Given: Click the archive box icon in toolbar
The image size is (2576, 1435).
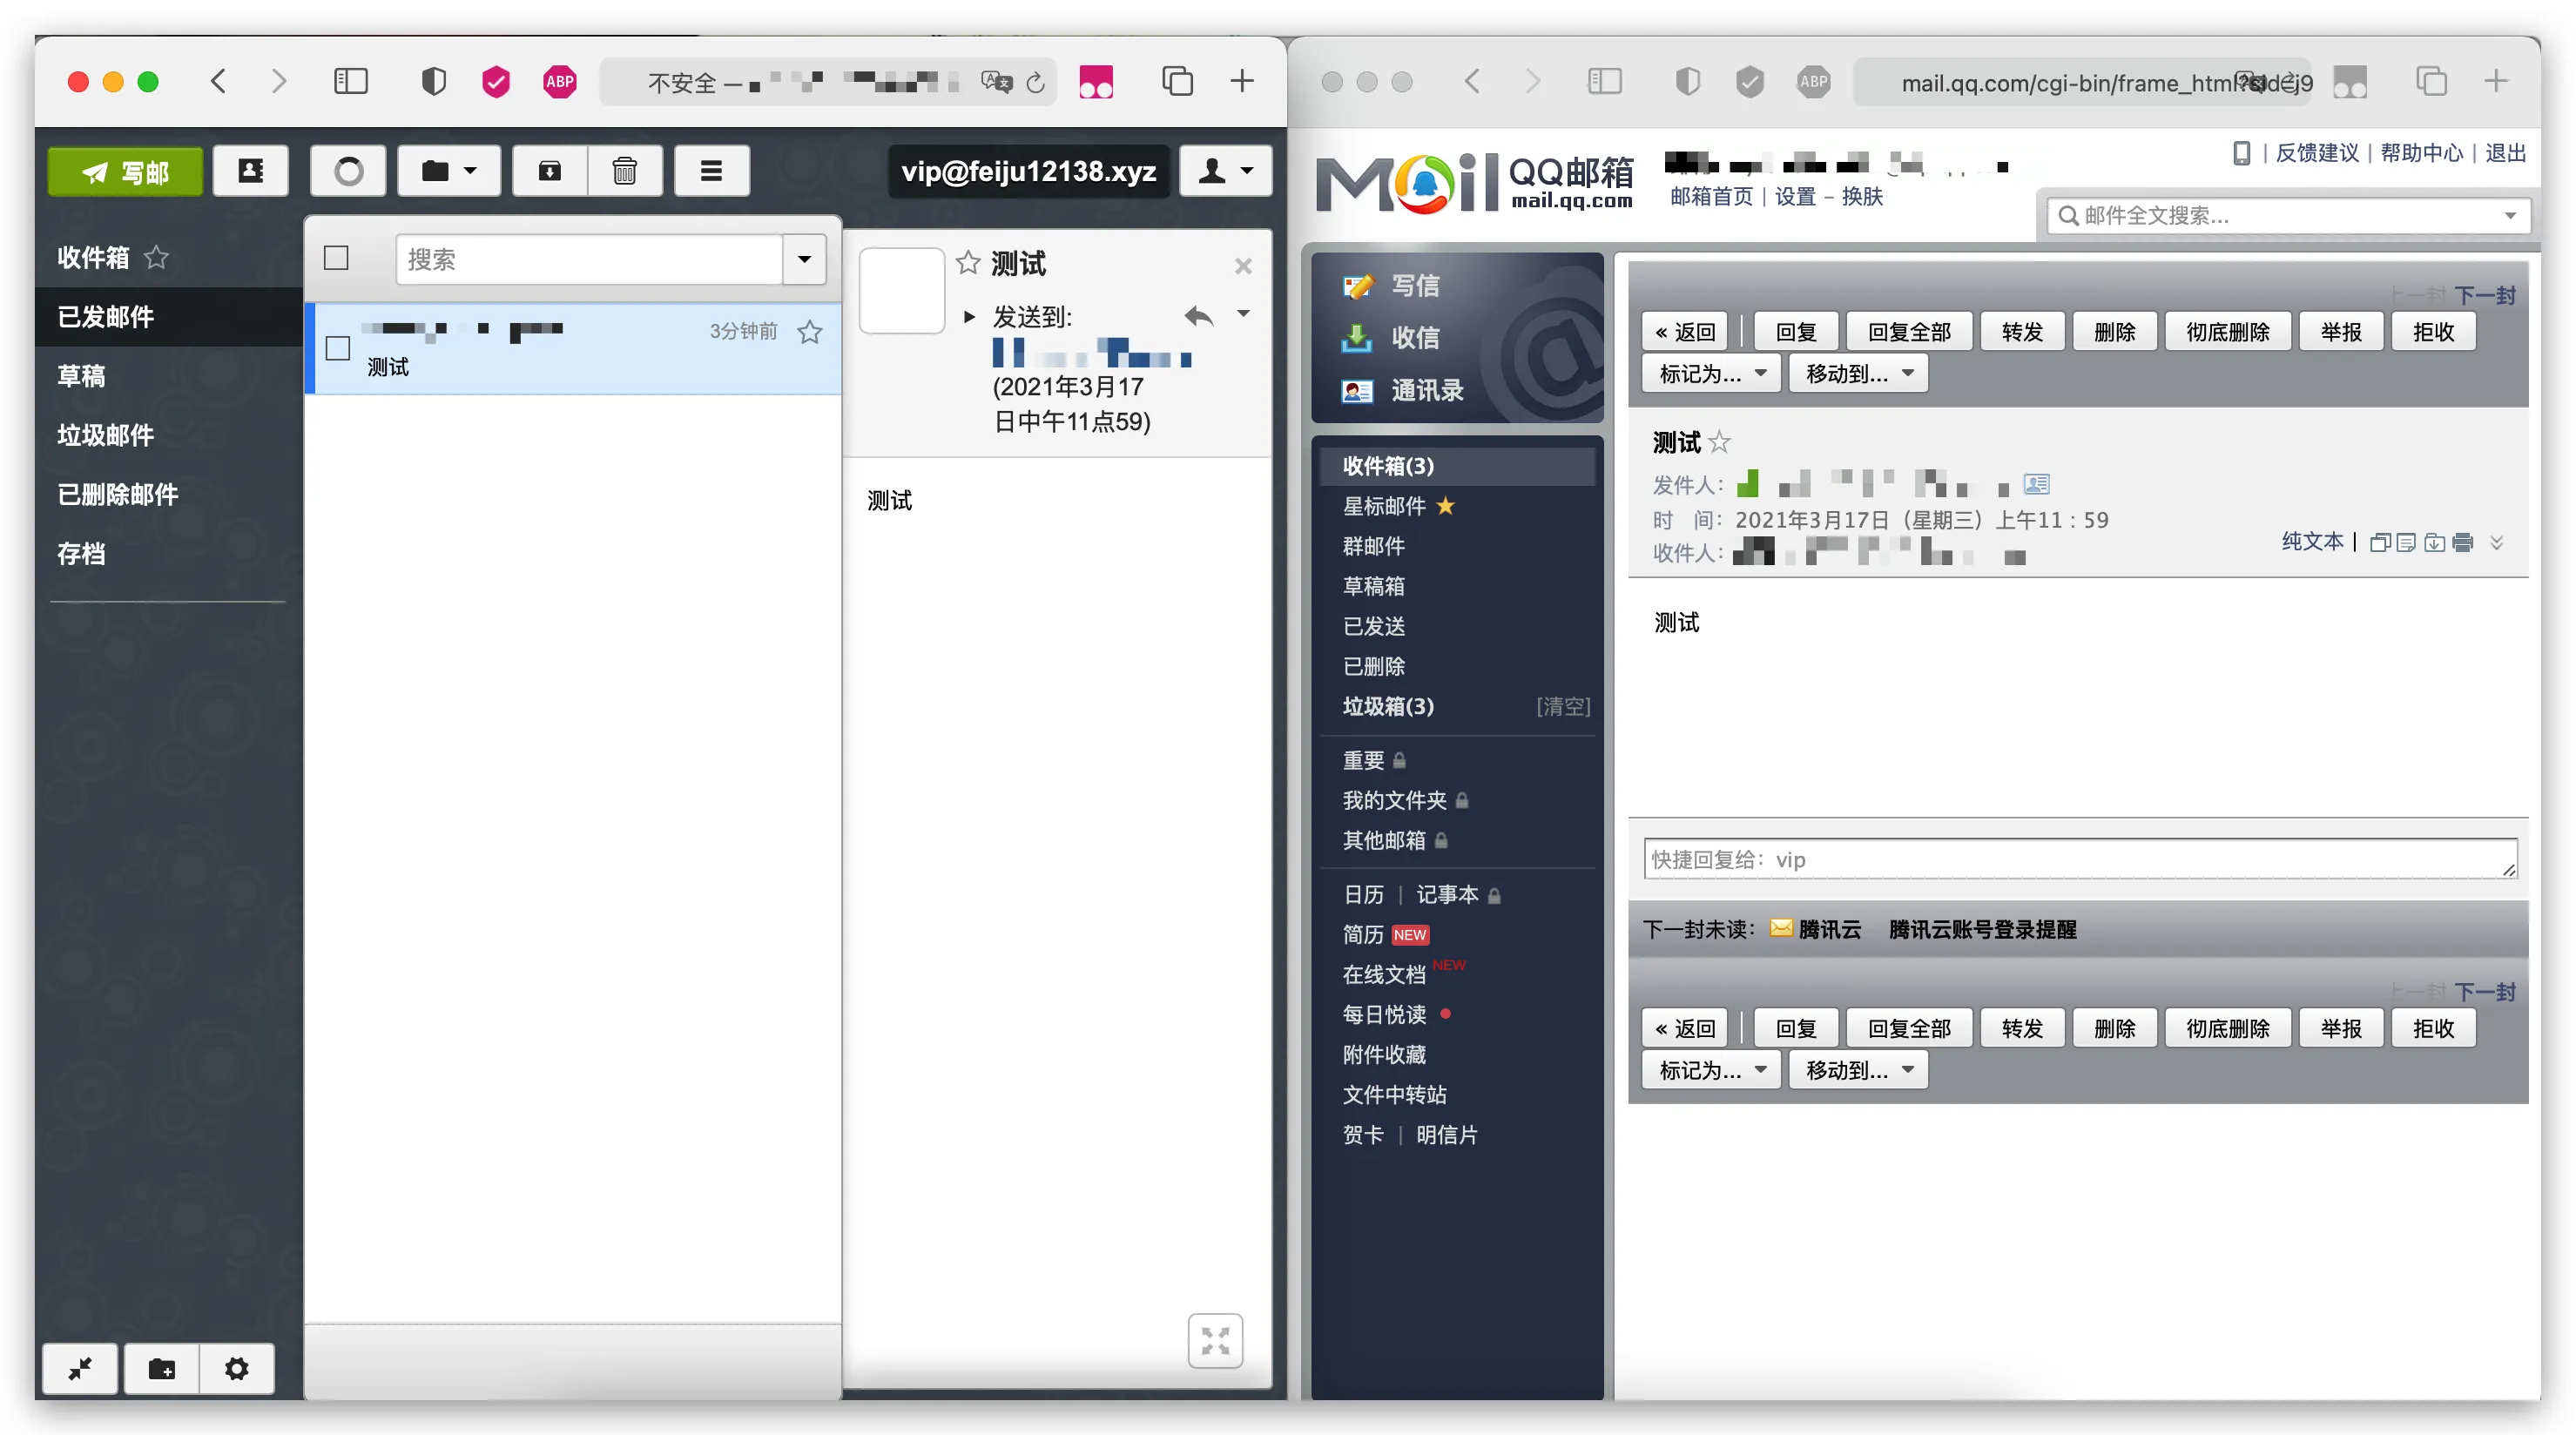Looking at the screenshot, I should point(550,171).
